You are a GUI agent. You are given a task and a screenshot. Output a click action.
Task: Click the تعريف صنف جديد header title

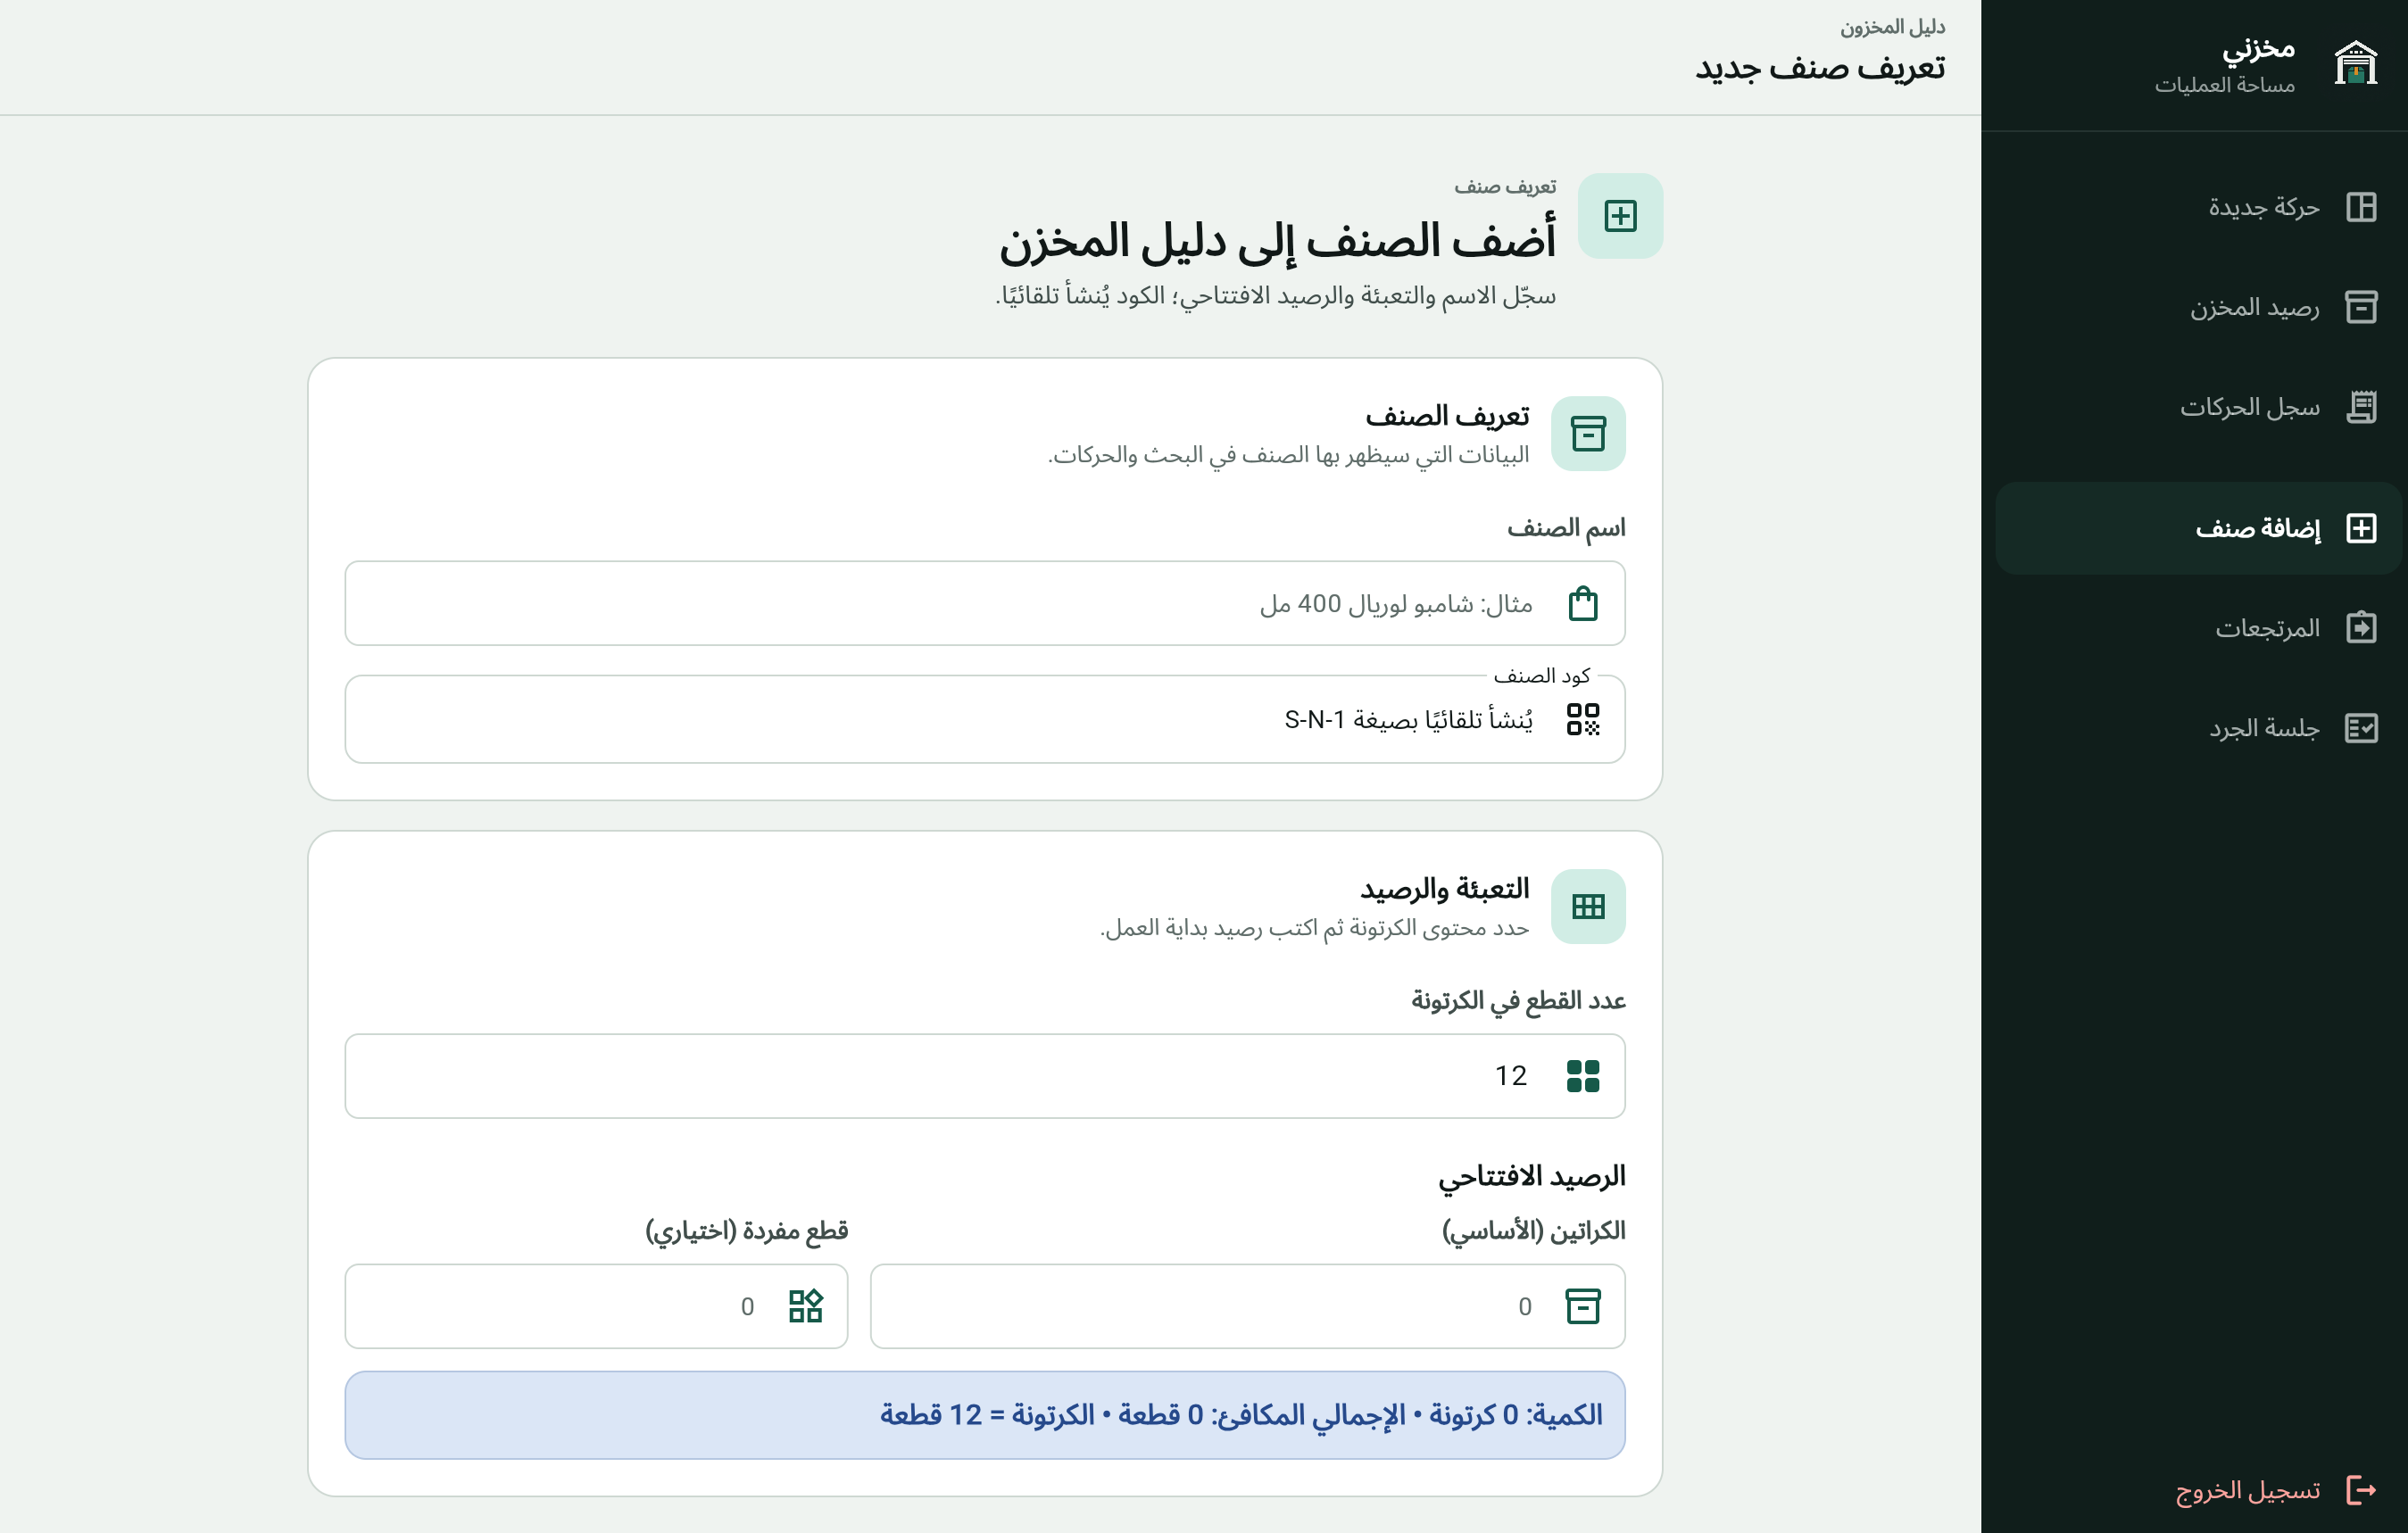point(1820,67)
